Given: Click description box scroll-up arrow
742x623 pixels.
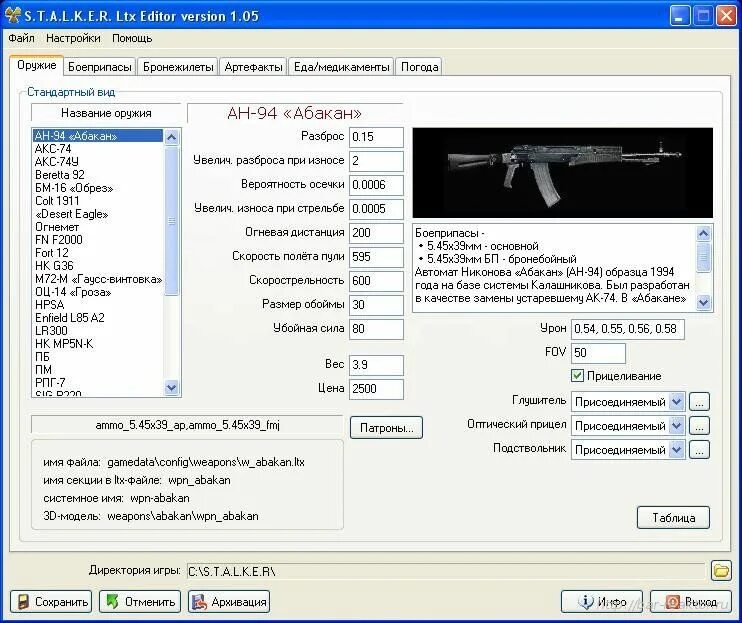Looking at the screenshot, I should pyautogui.click(x=704, y=233).
